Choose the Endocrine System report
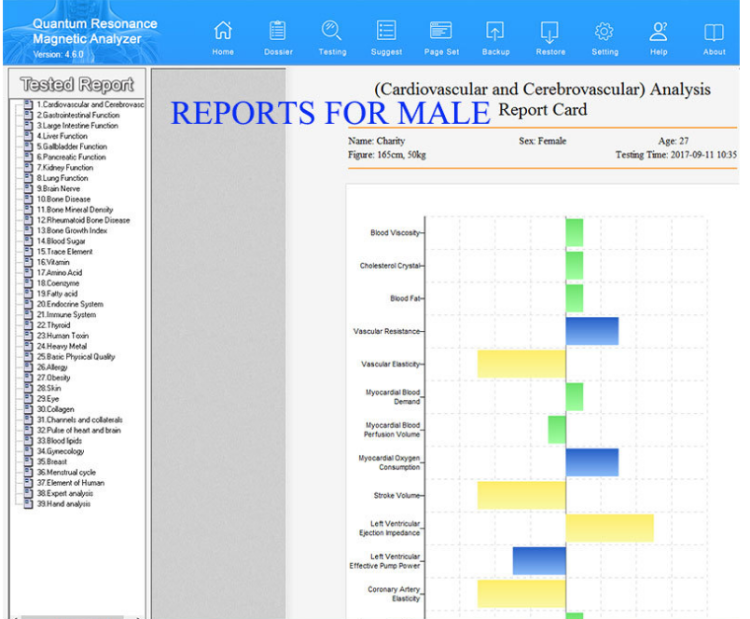The image size is (750, 619). point(69,304)
